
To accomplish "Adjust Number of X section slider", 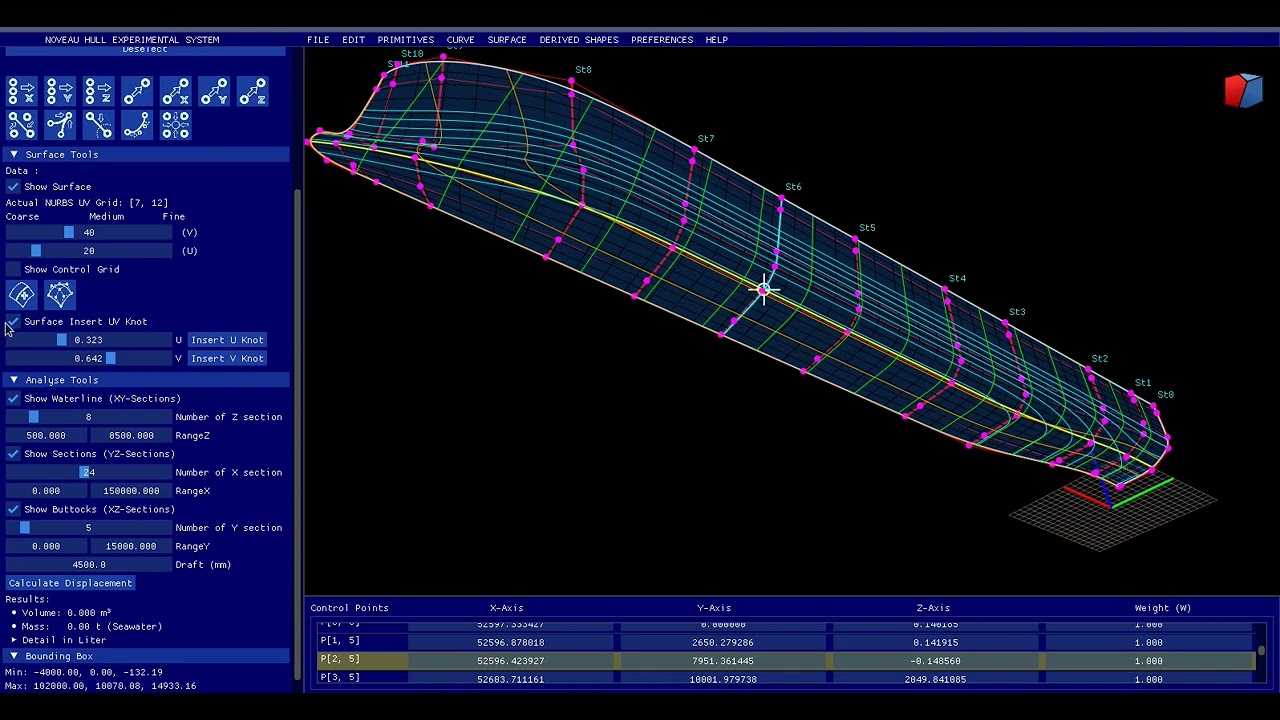I will (89, 473).
